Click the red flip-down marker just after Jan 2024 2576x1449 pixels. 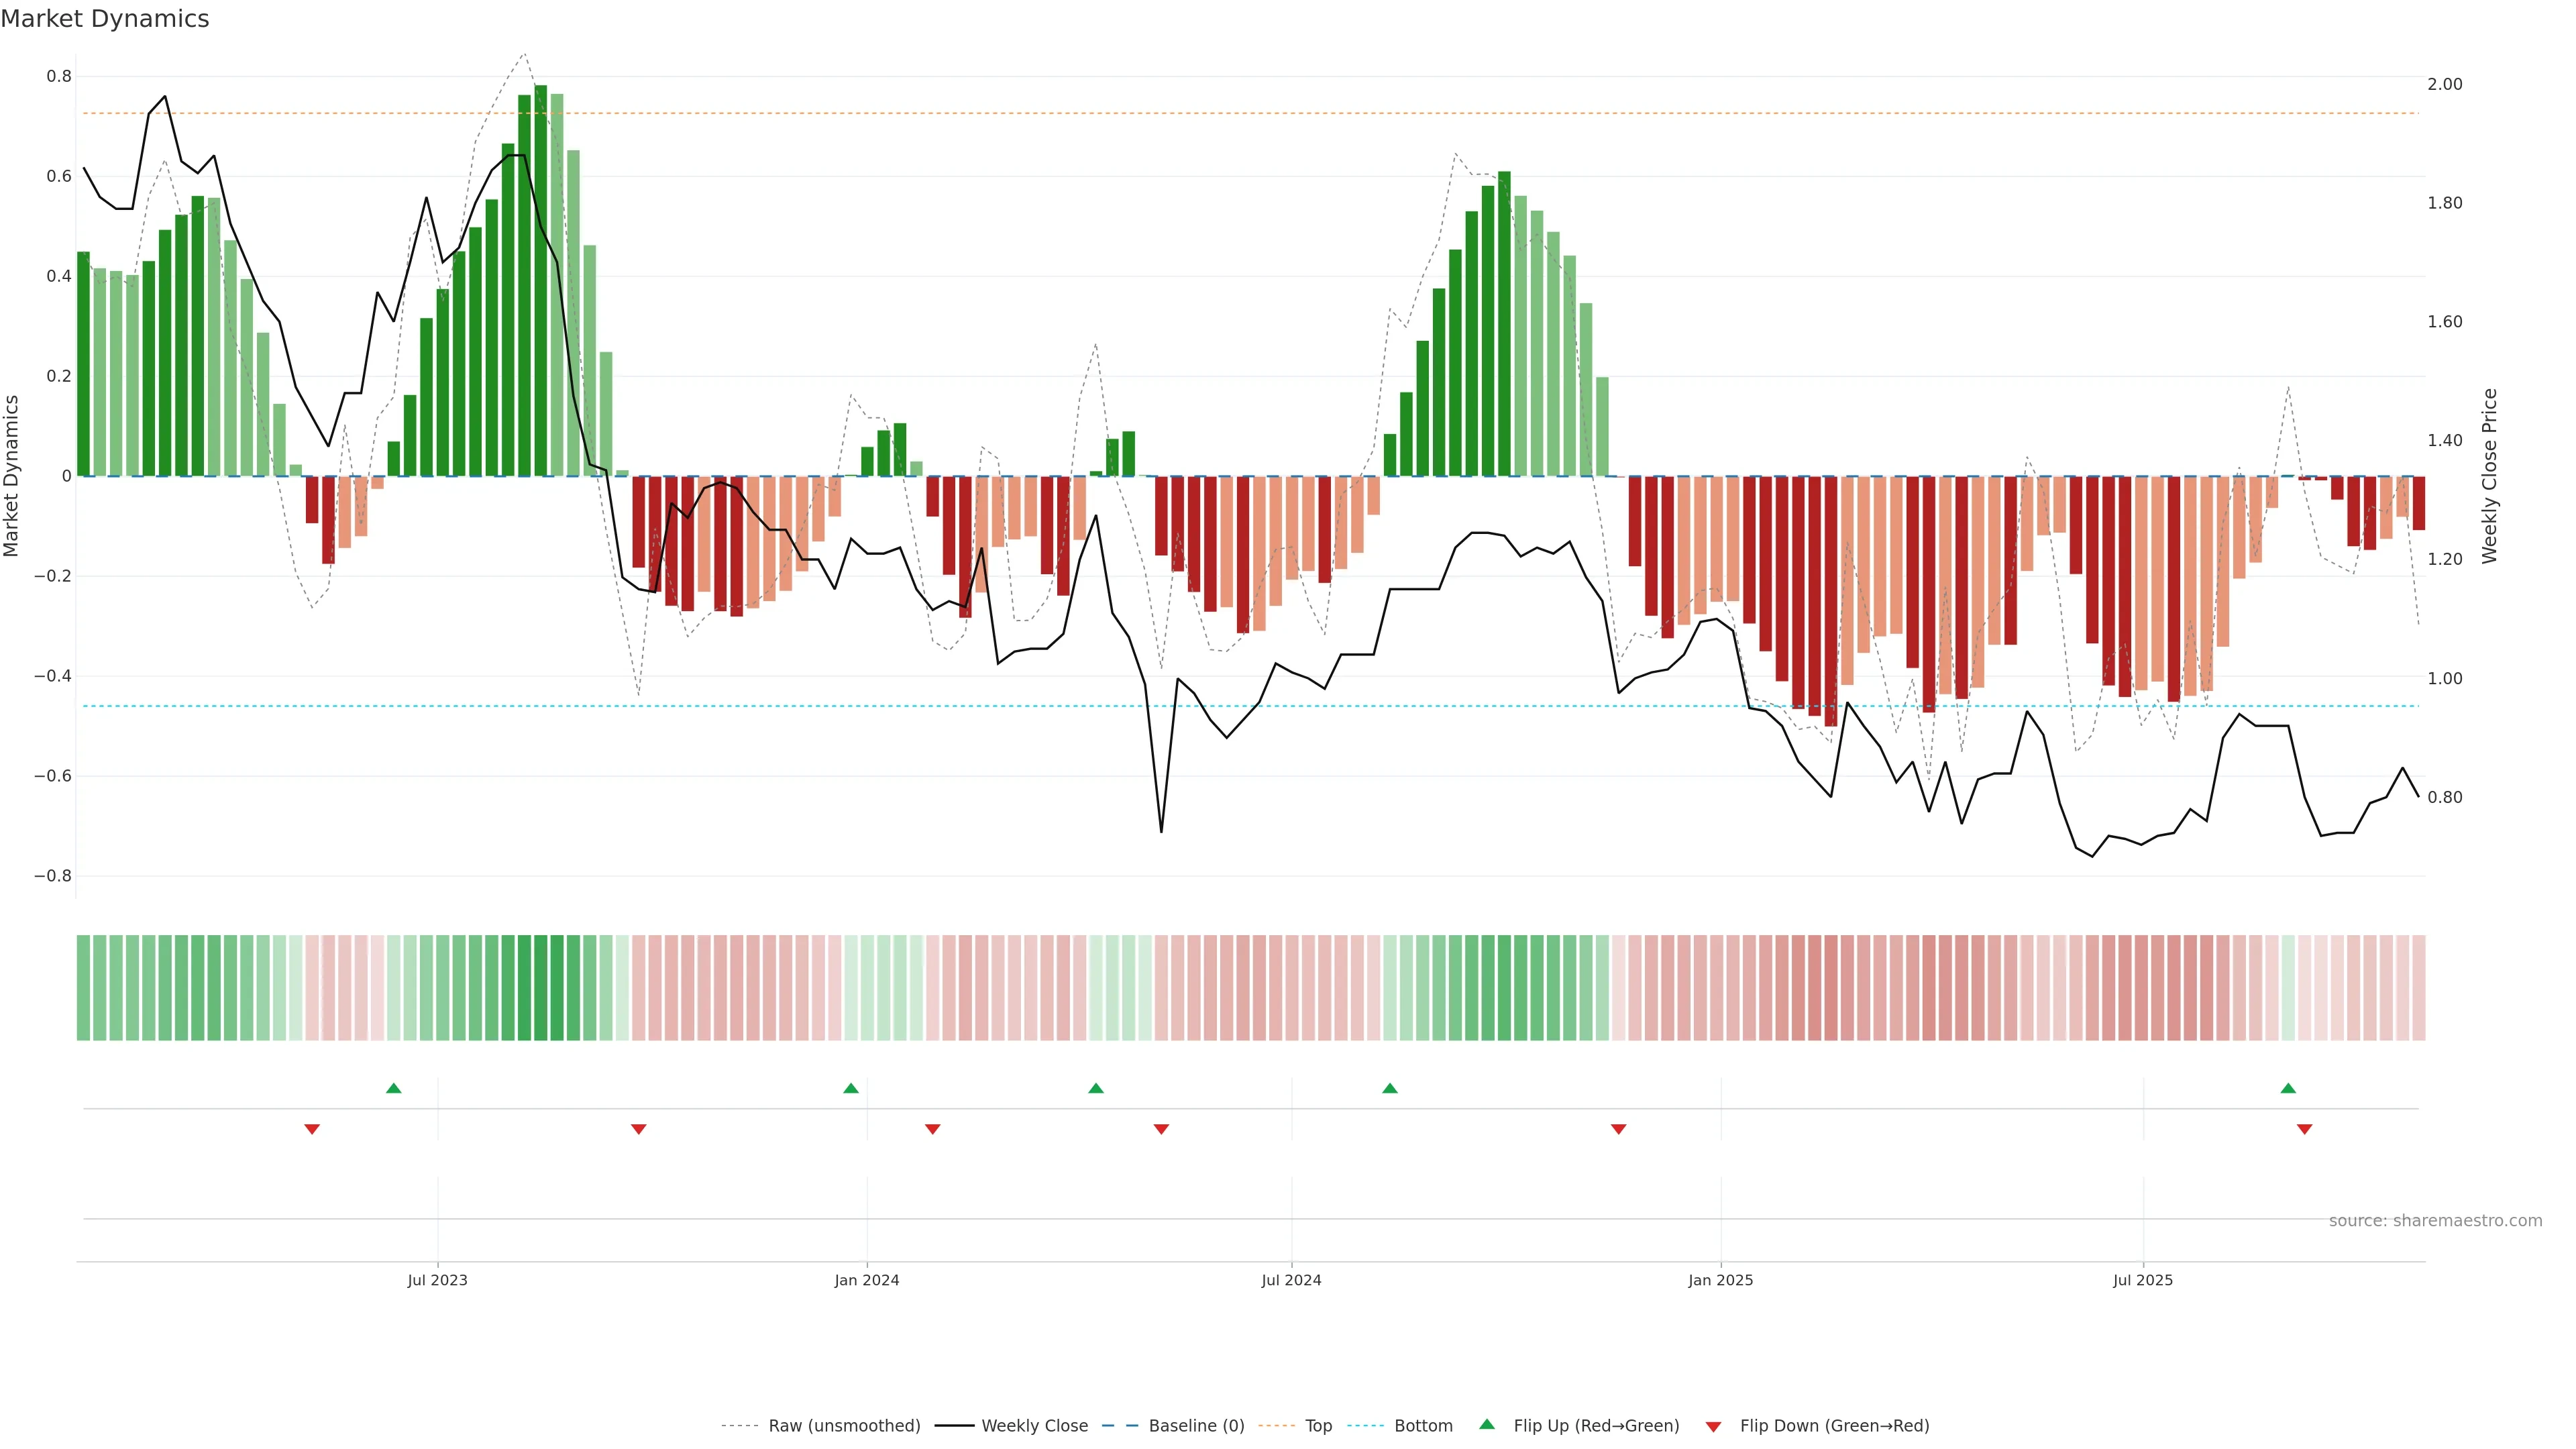click(x=933, y=1129)
